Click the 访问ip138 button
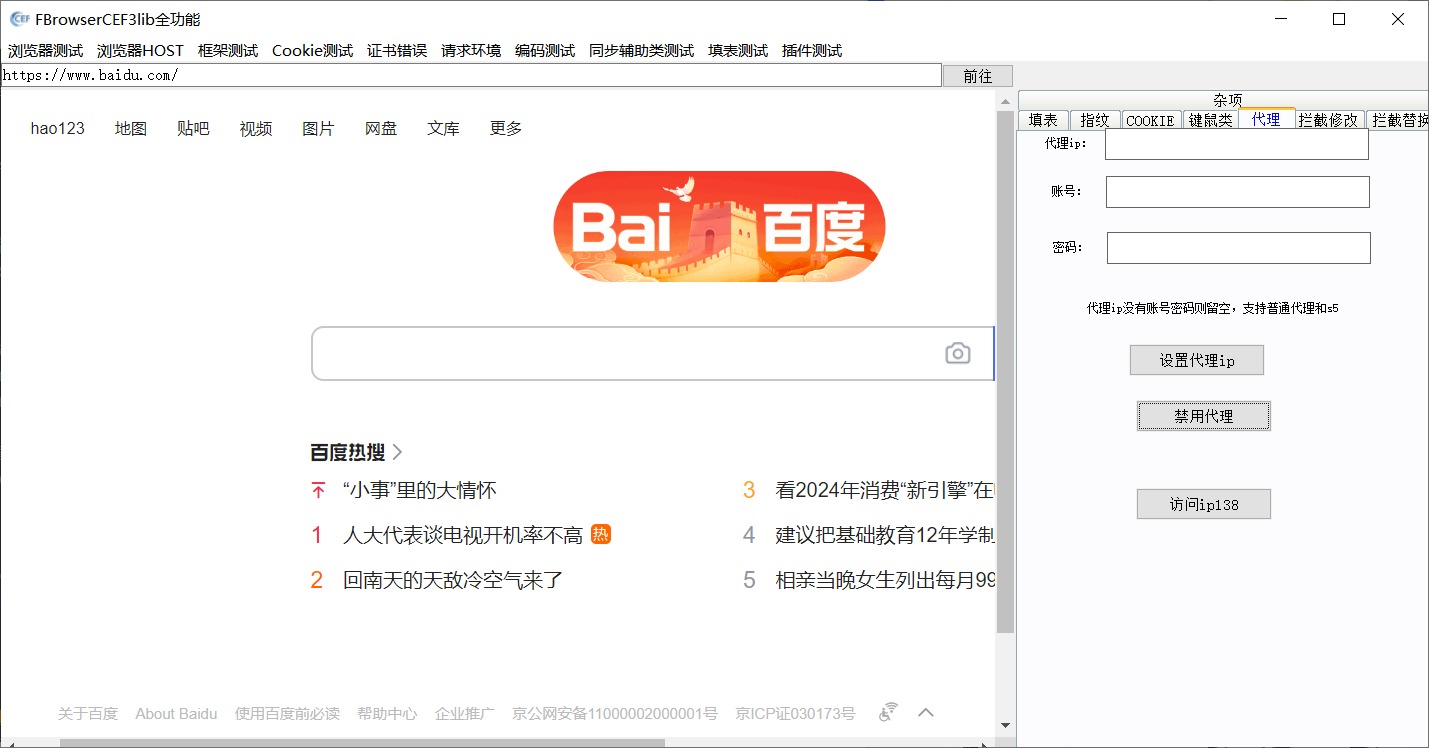Image resolution: width=1429 pixels, height=748 pixels. point(1204,504)
